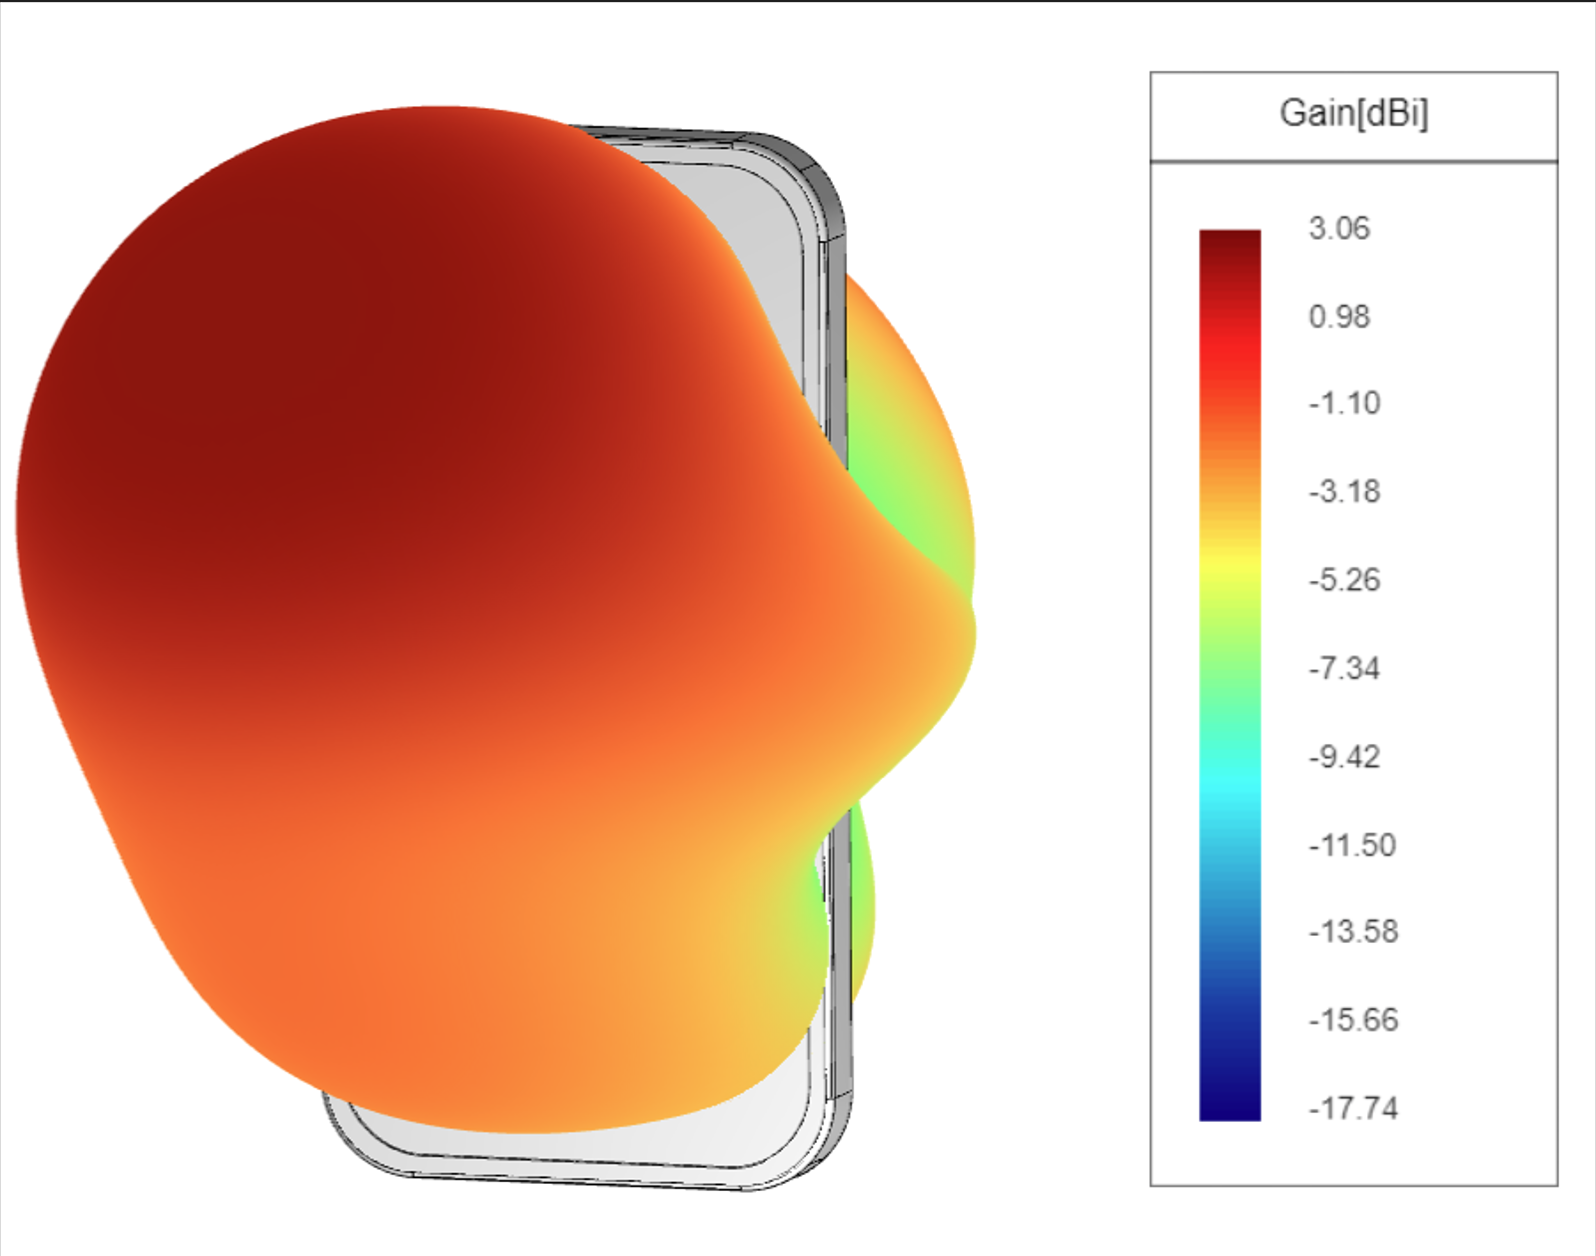Select the -5.26 scale label
Screen dimensions: 1596x1256
1344,580
